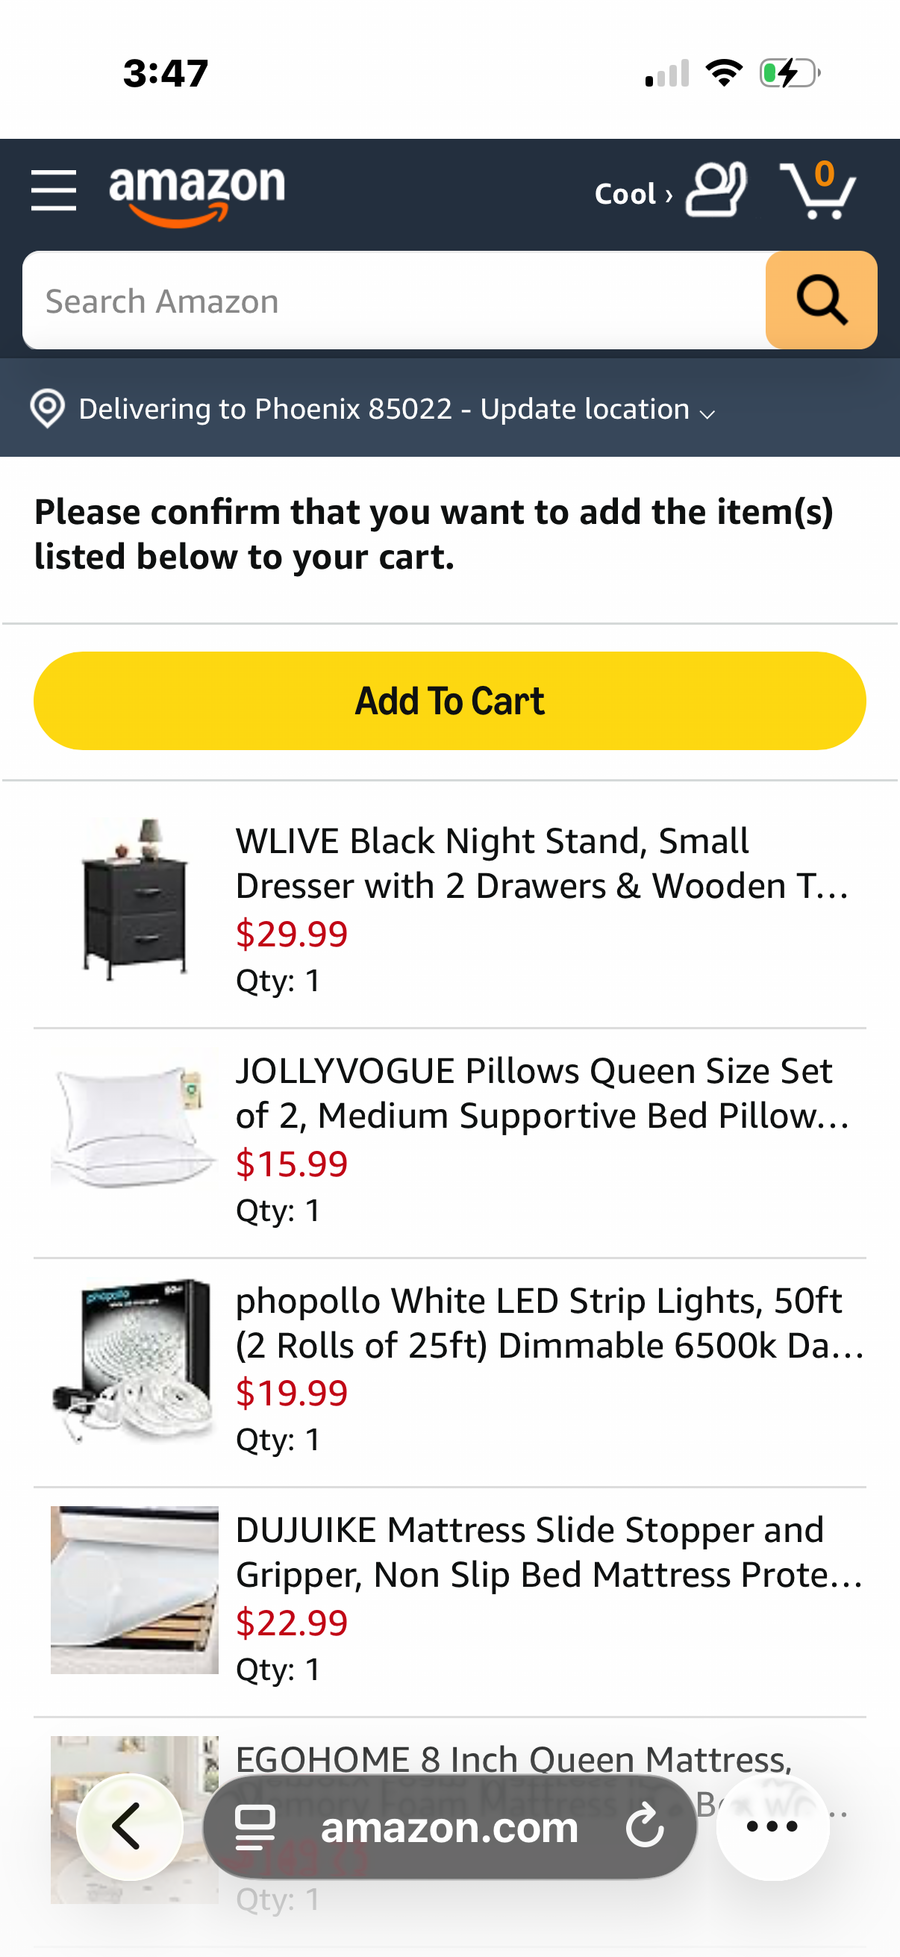Reload the page via refresh icon

(645, 1827)
